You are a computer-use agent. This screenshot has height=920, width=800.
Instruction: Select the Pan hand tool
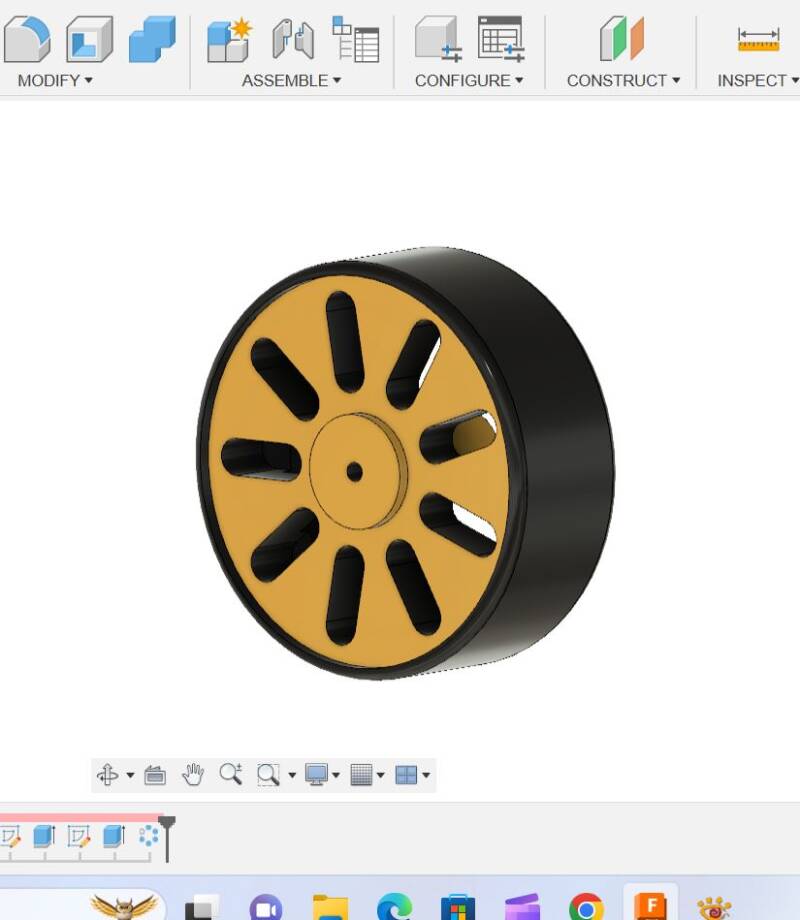[x=193, y=774]
